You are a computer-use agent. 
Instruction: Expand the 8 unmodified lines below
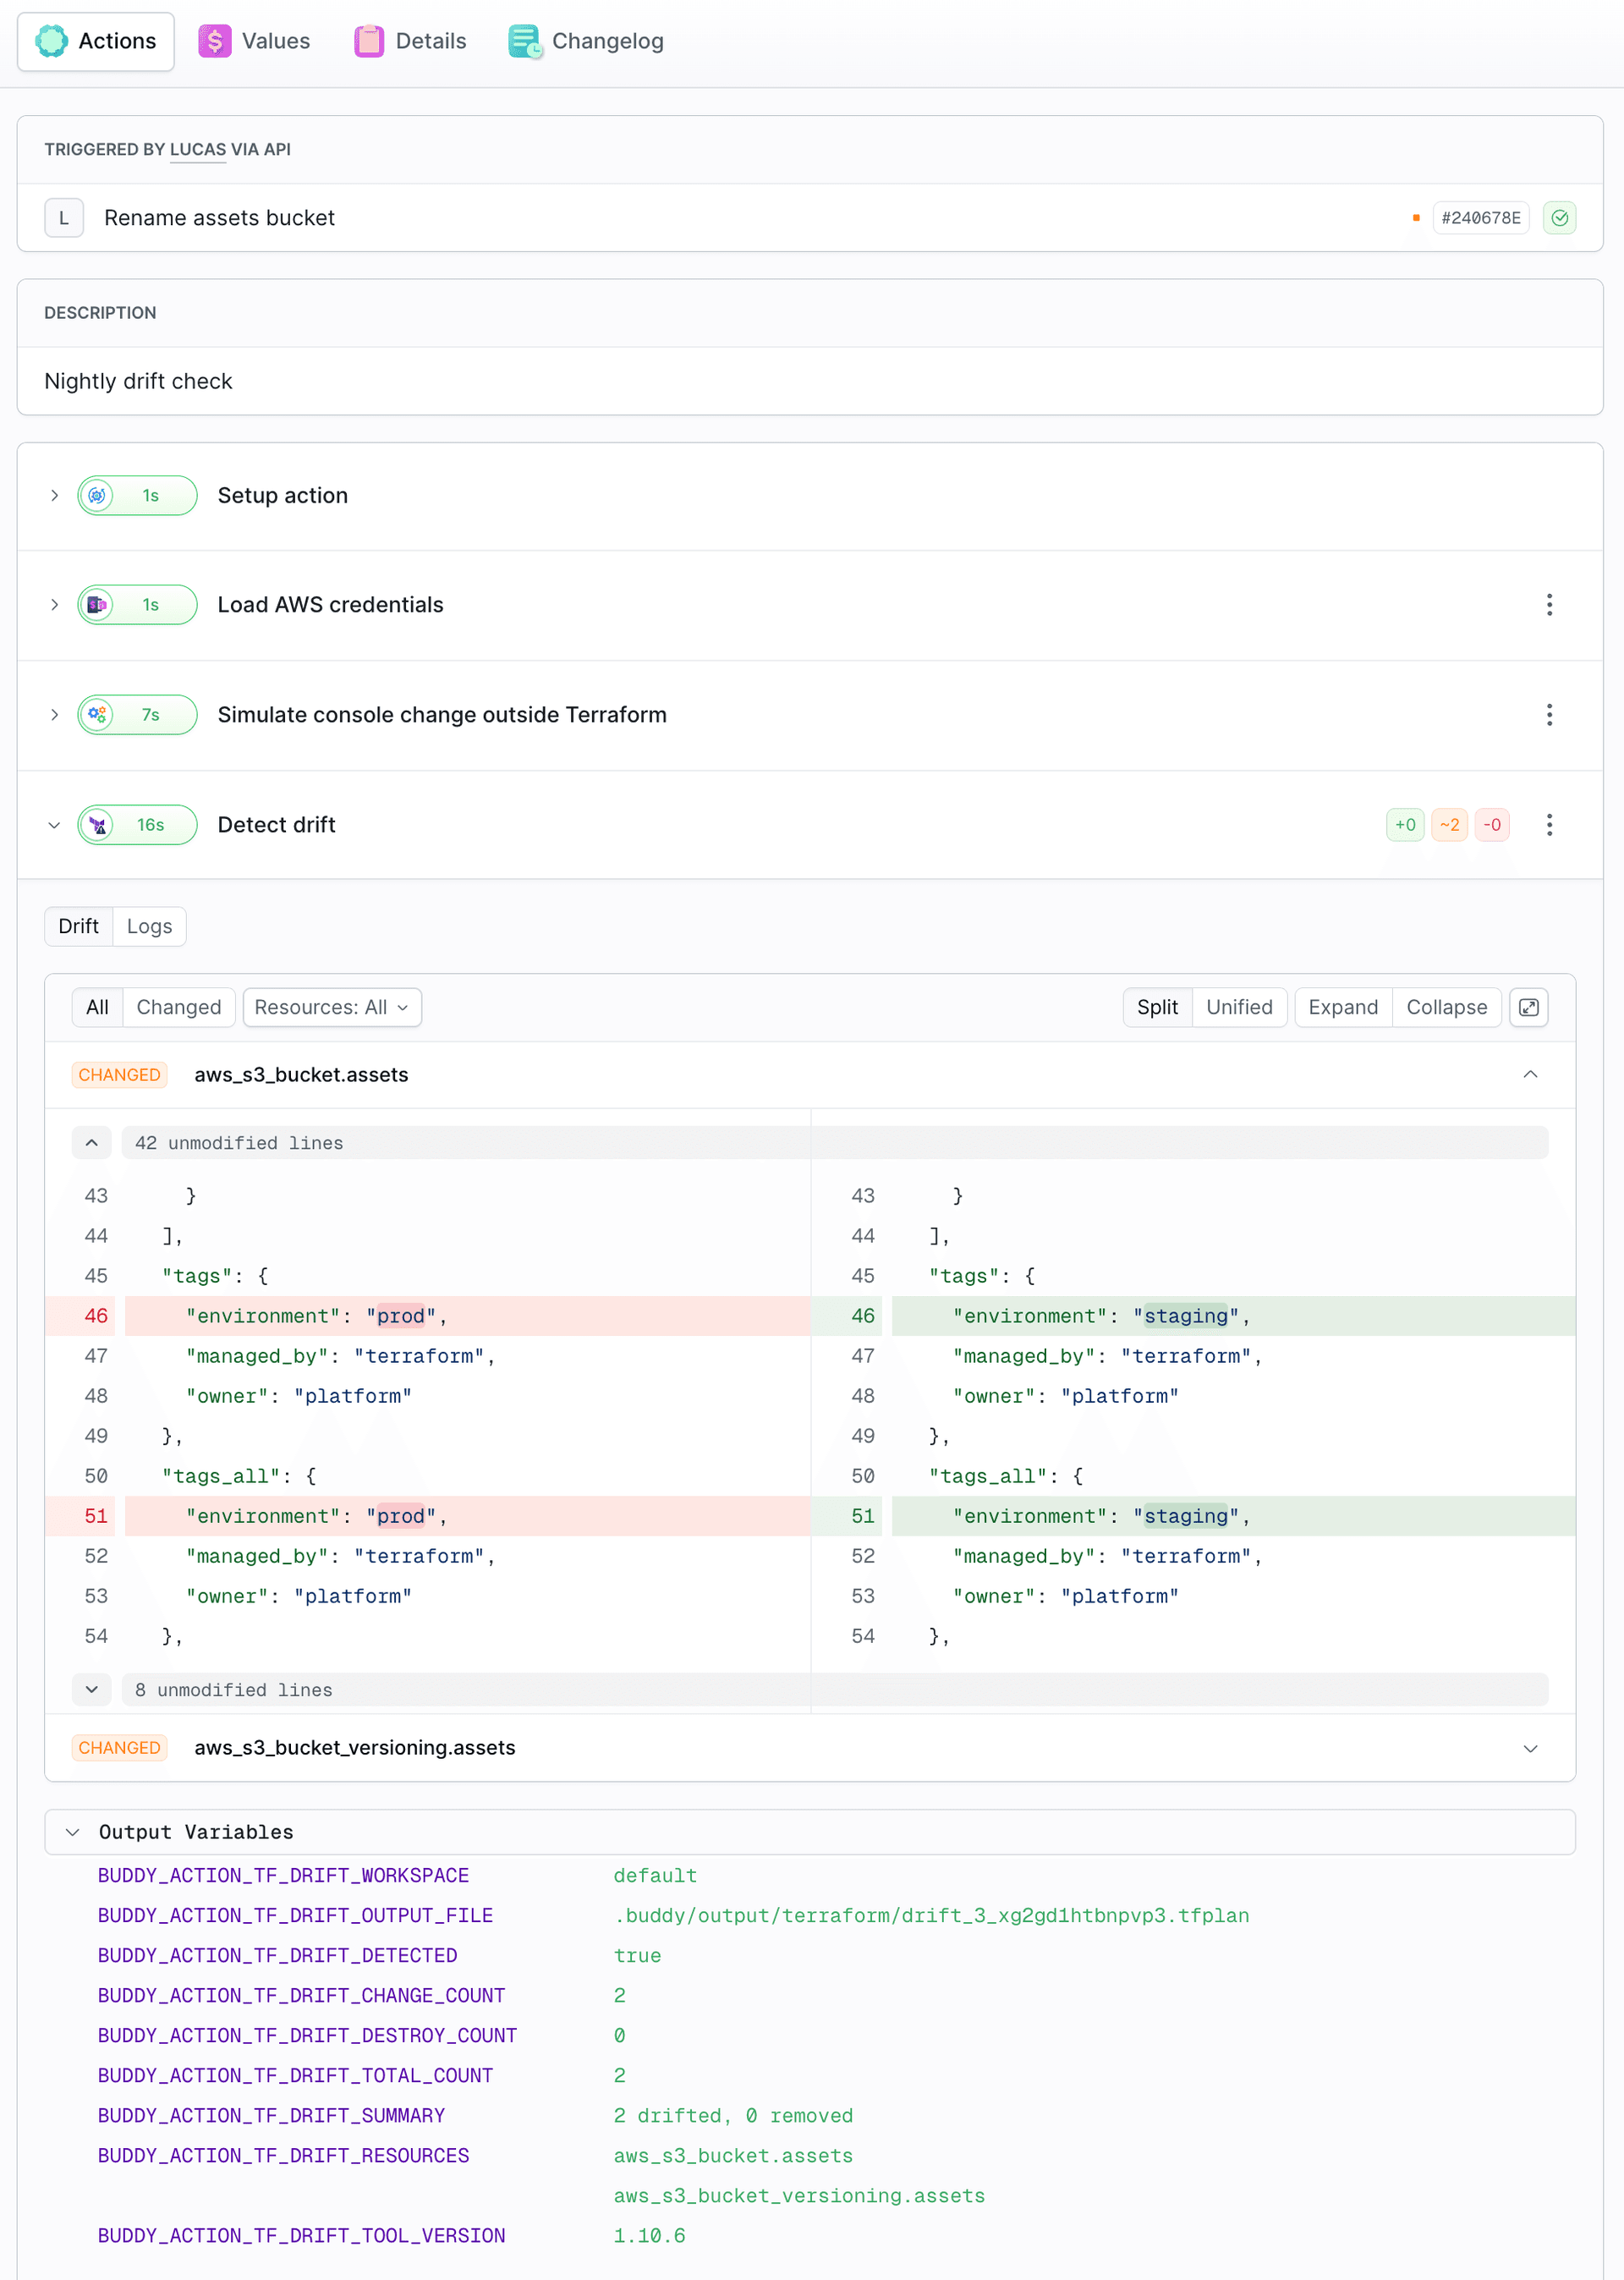92,1690
